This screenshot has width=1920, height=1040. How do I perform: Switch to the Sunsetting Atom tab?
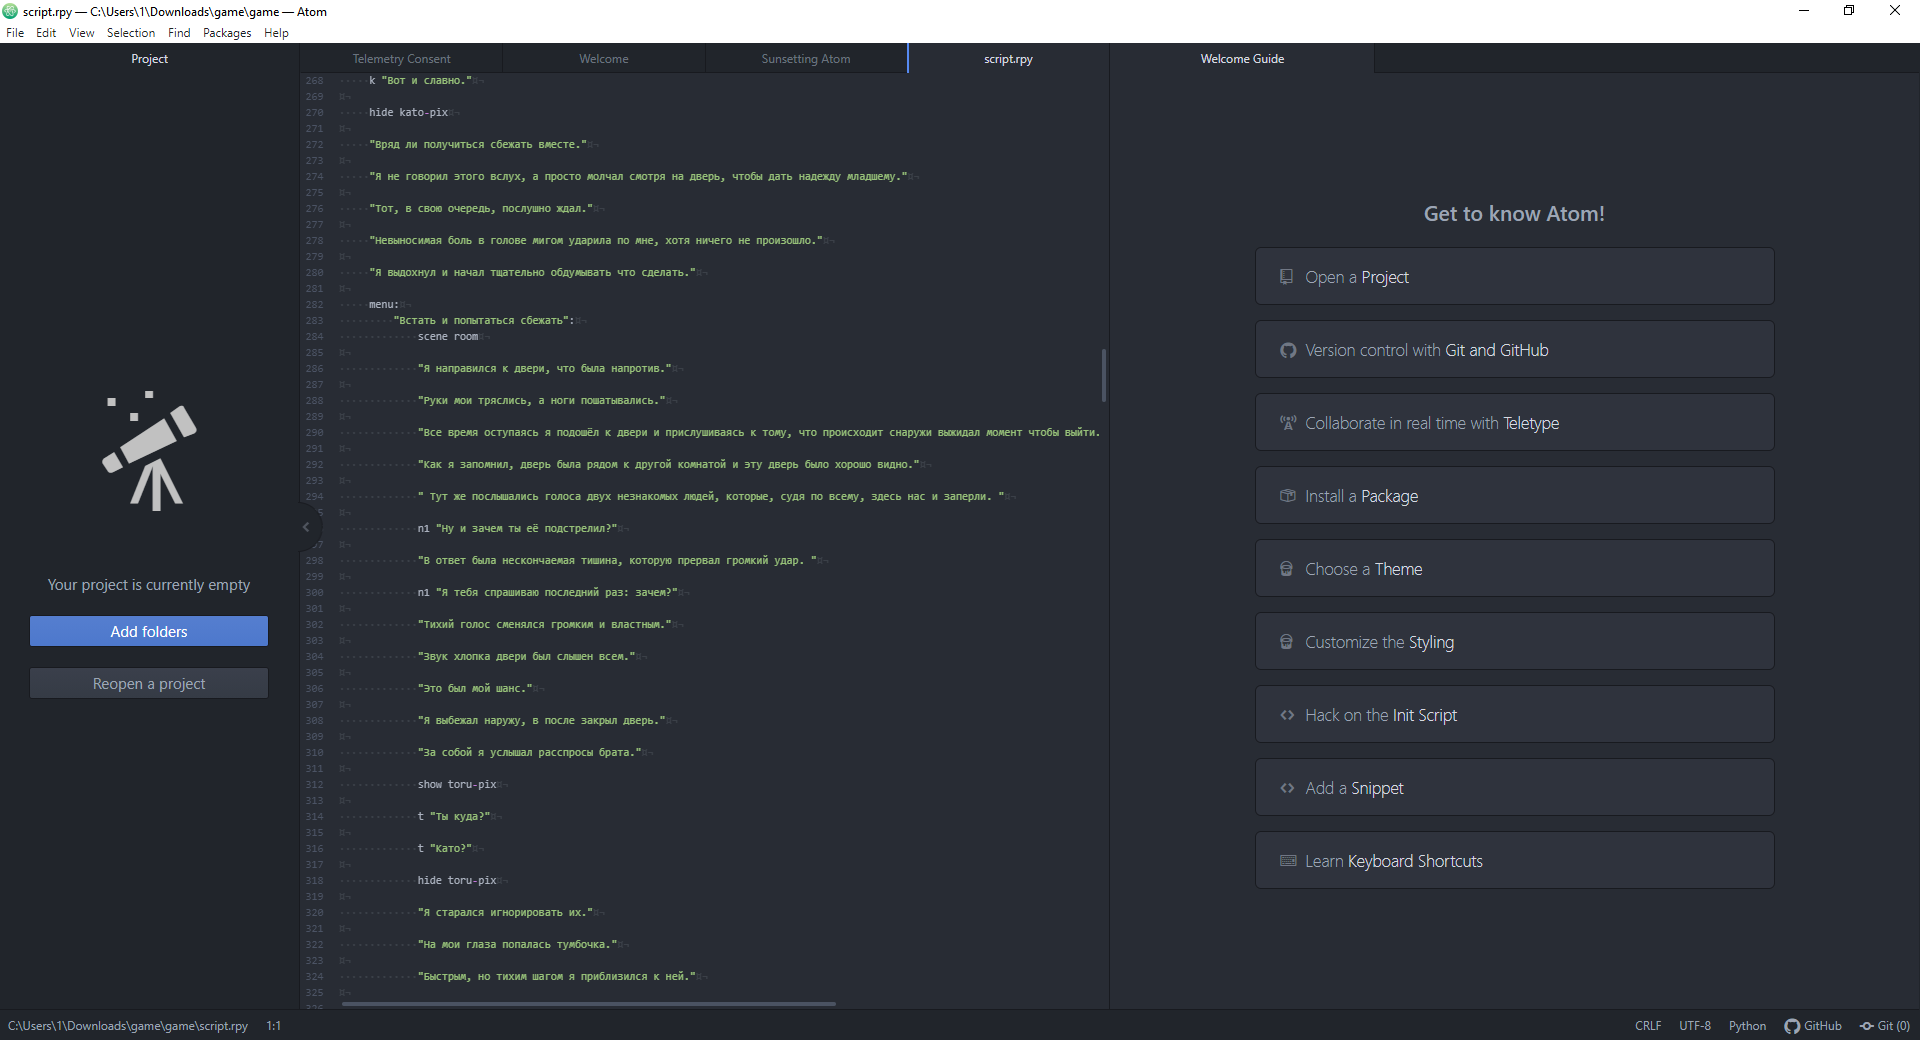806,59
